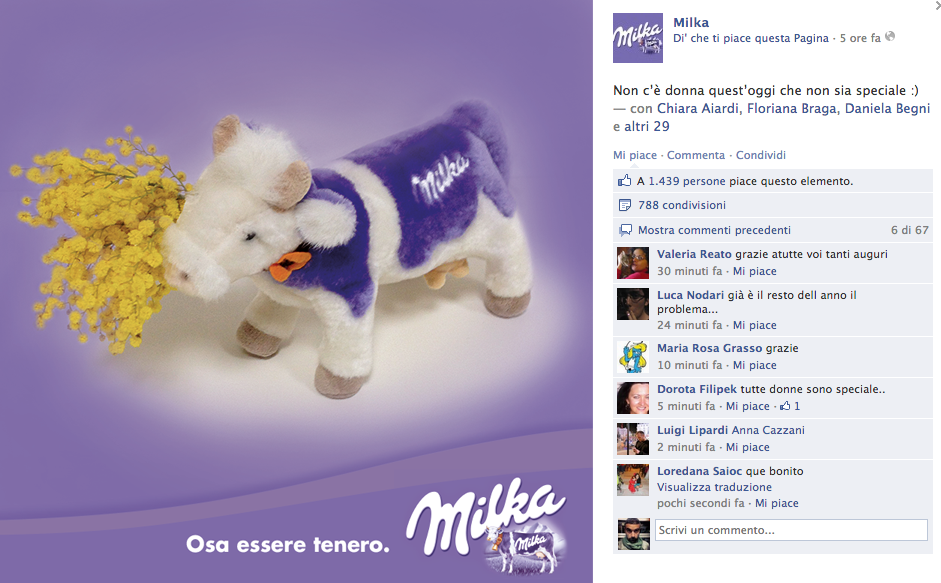Click the Scrivi un commento field

tap(791, 530)
